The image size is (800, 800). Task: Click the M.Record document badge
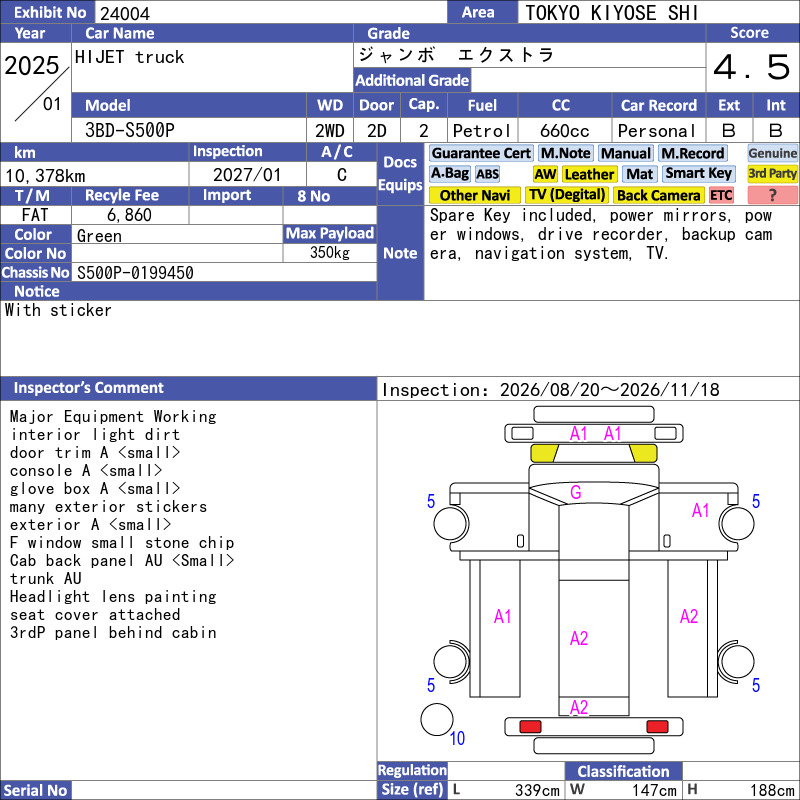point(692,154)
